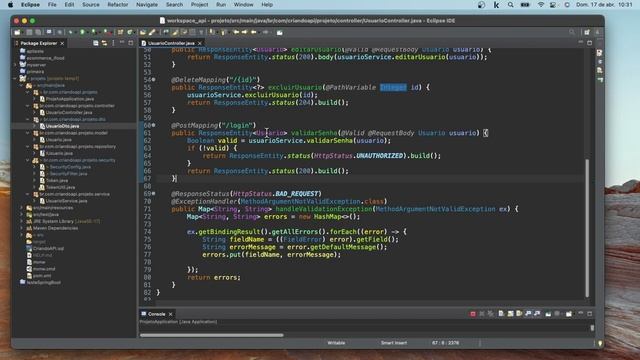Expand JRE System Library node

coord(22,221)
